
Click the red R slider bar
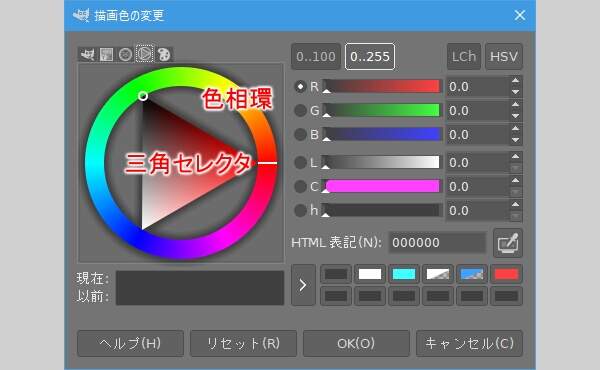[382, 86]
